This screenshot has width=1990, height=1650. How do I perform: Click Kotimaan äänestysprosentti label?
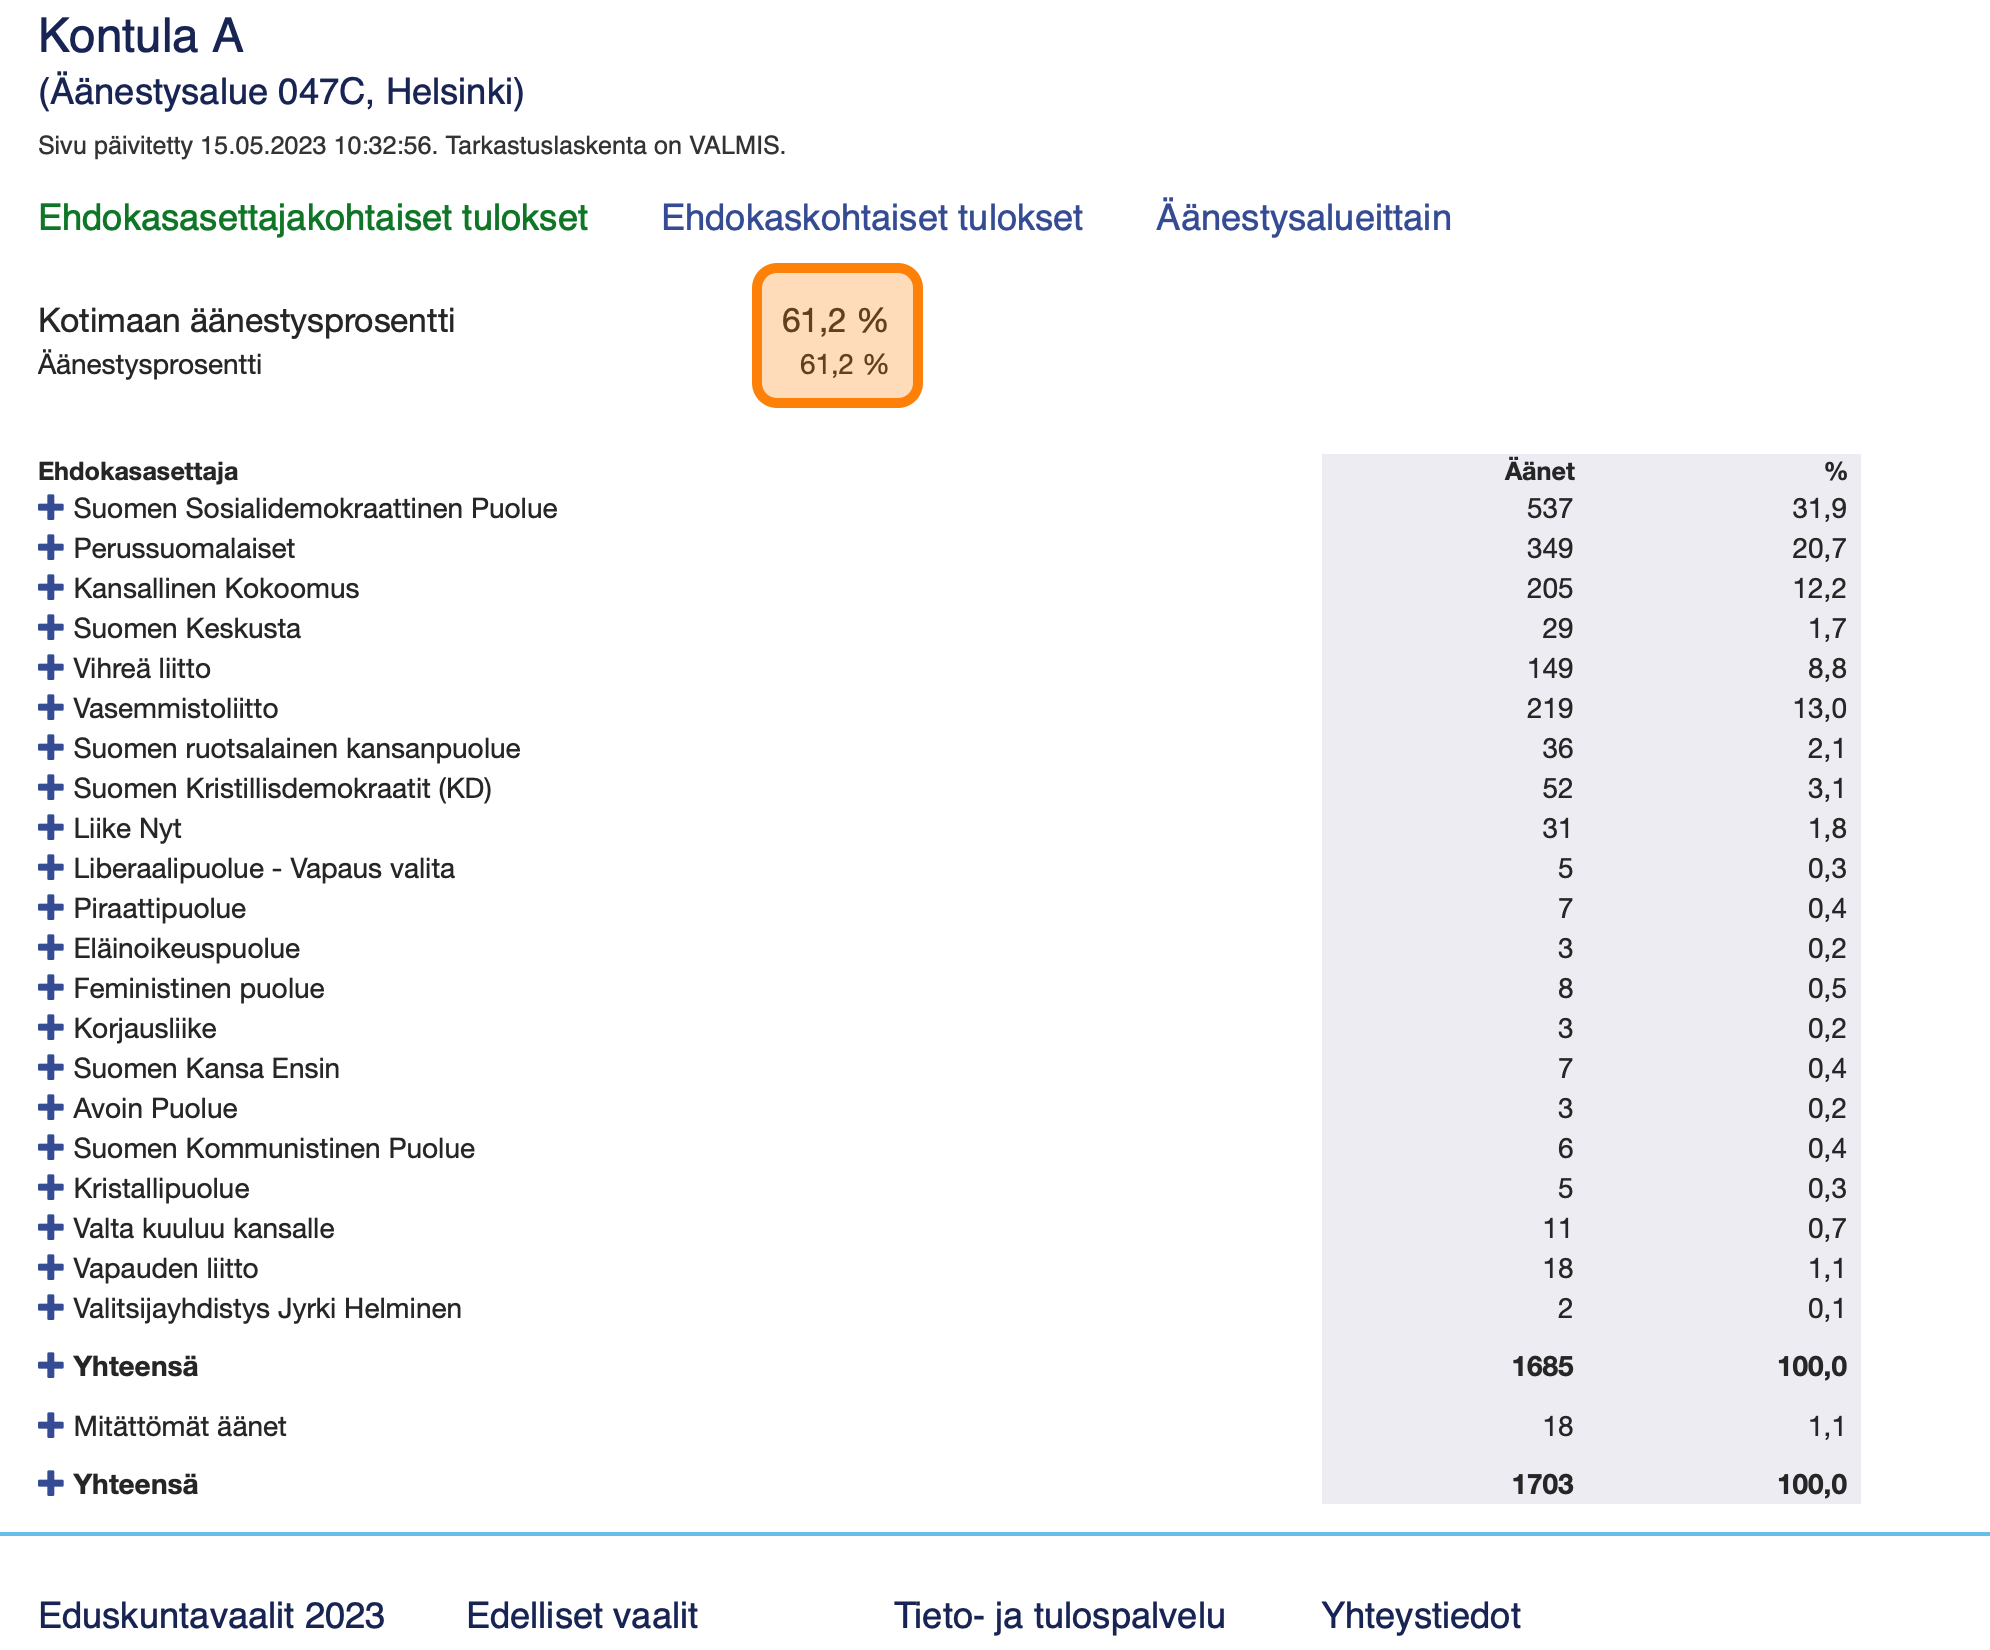(246, 321)
